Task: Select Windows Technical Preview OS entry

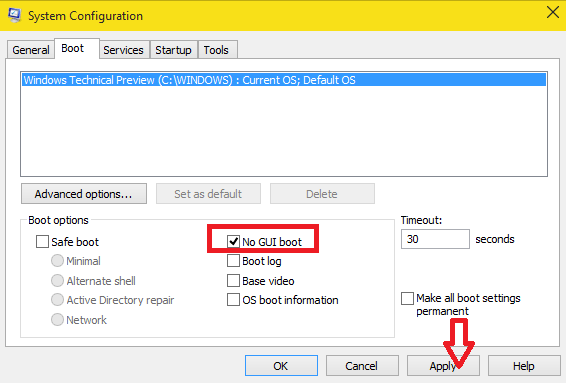Action: [284, 80]
